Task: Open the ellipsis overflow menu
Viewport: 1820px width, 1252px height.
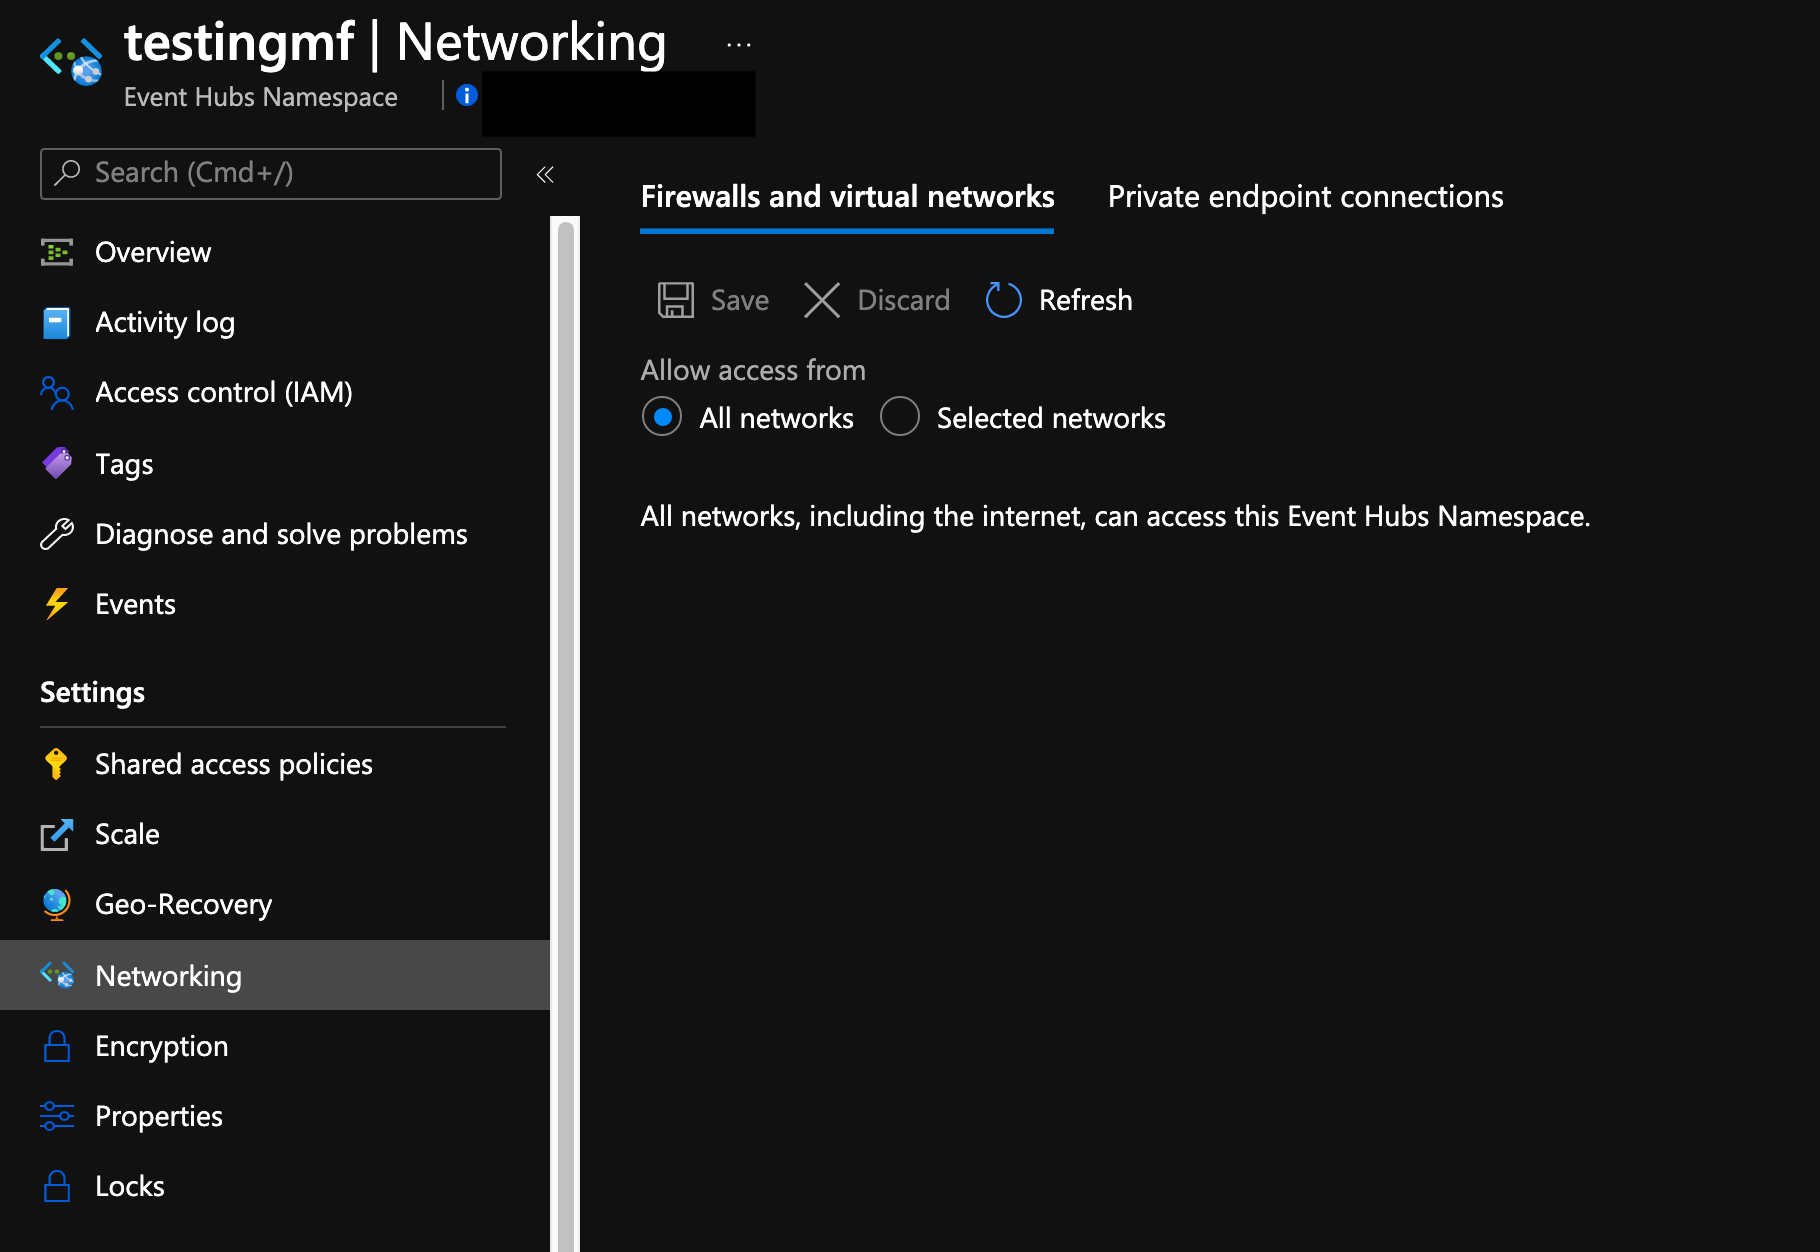Action: tap(738, 44)
